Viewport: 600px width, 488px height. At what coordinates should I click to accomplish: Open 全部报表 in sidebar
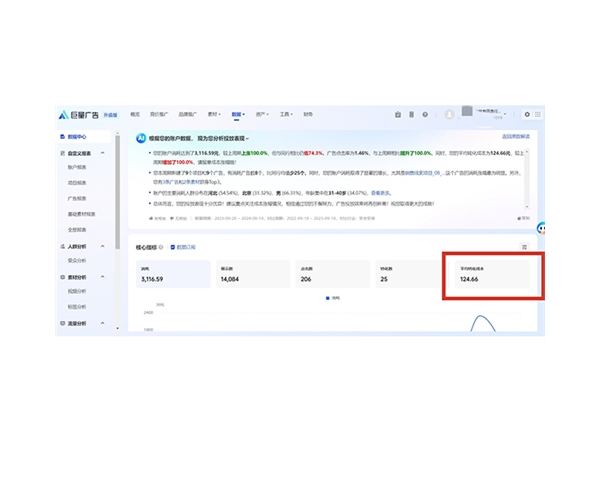(x=77, y=230)
